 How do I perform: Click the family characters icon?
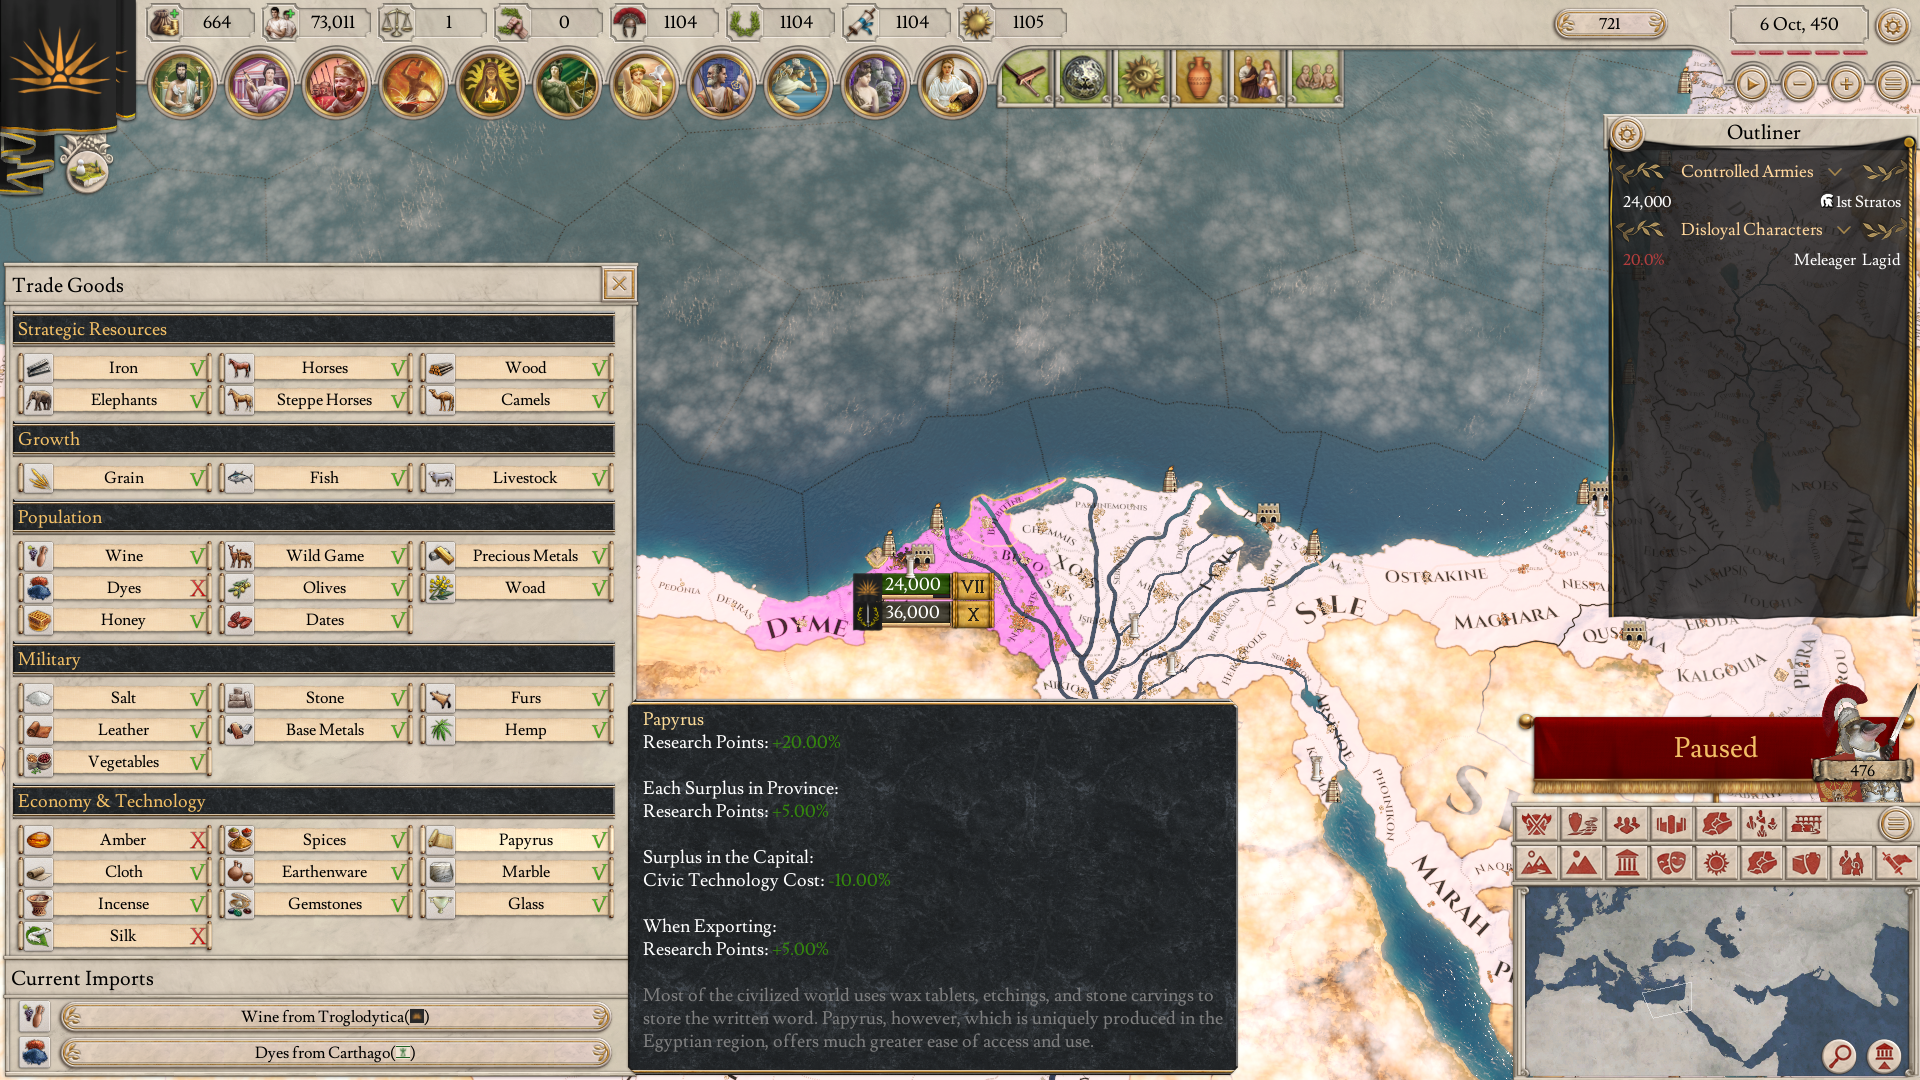tap(1257, 77)
